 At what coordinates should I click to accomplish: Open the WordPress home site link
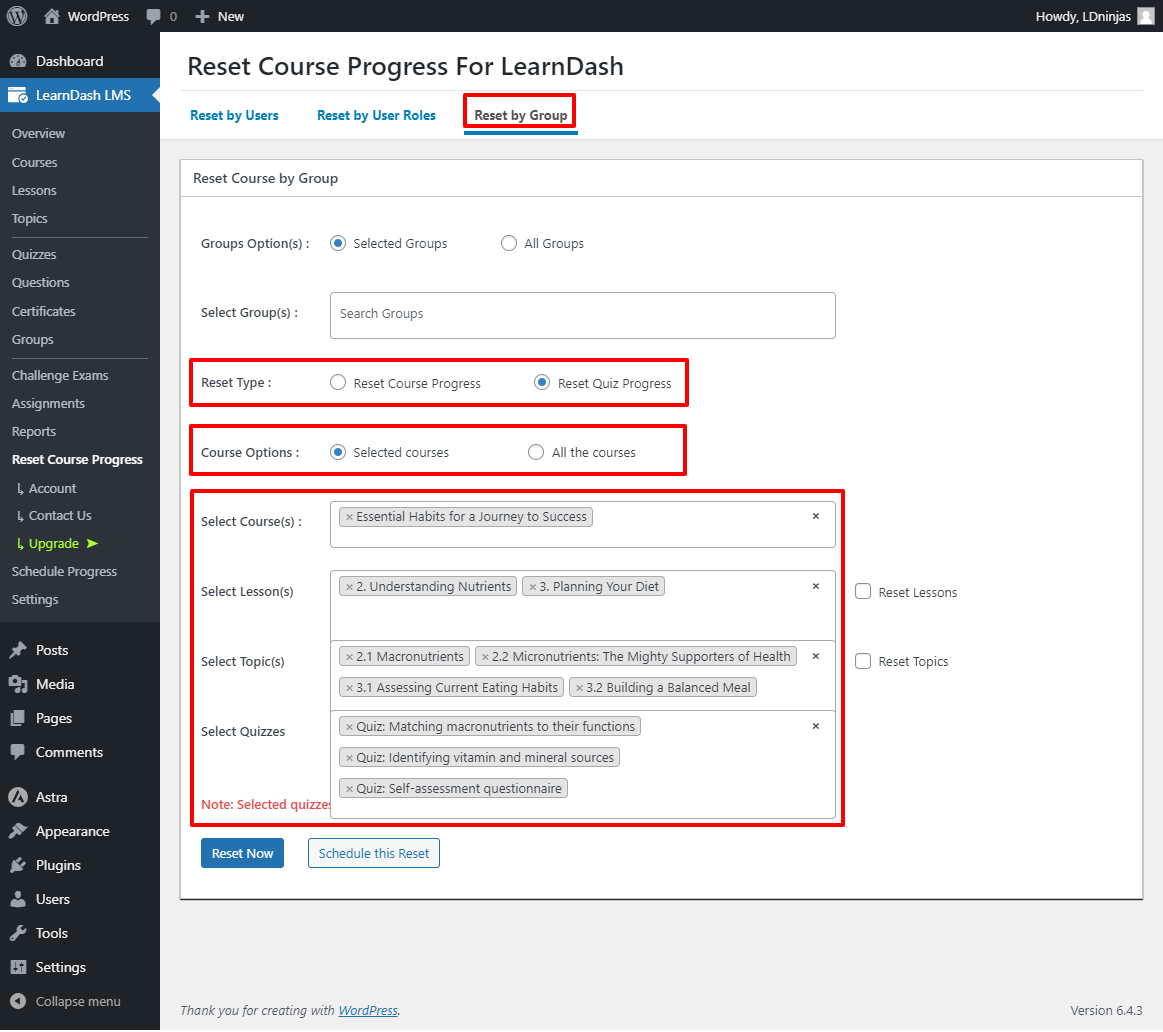click(86, 16)
